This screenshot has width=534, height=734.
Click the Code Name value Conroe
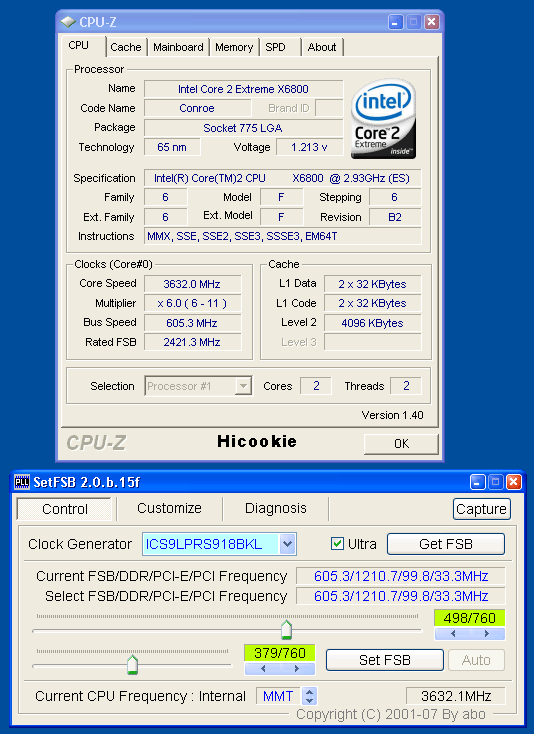point(197,108)
